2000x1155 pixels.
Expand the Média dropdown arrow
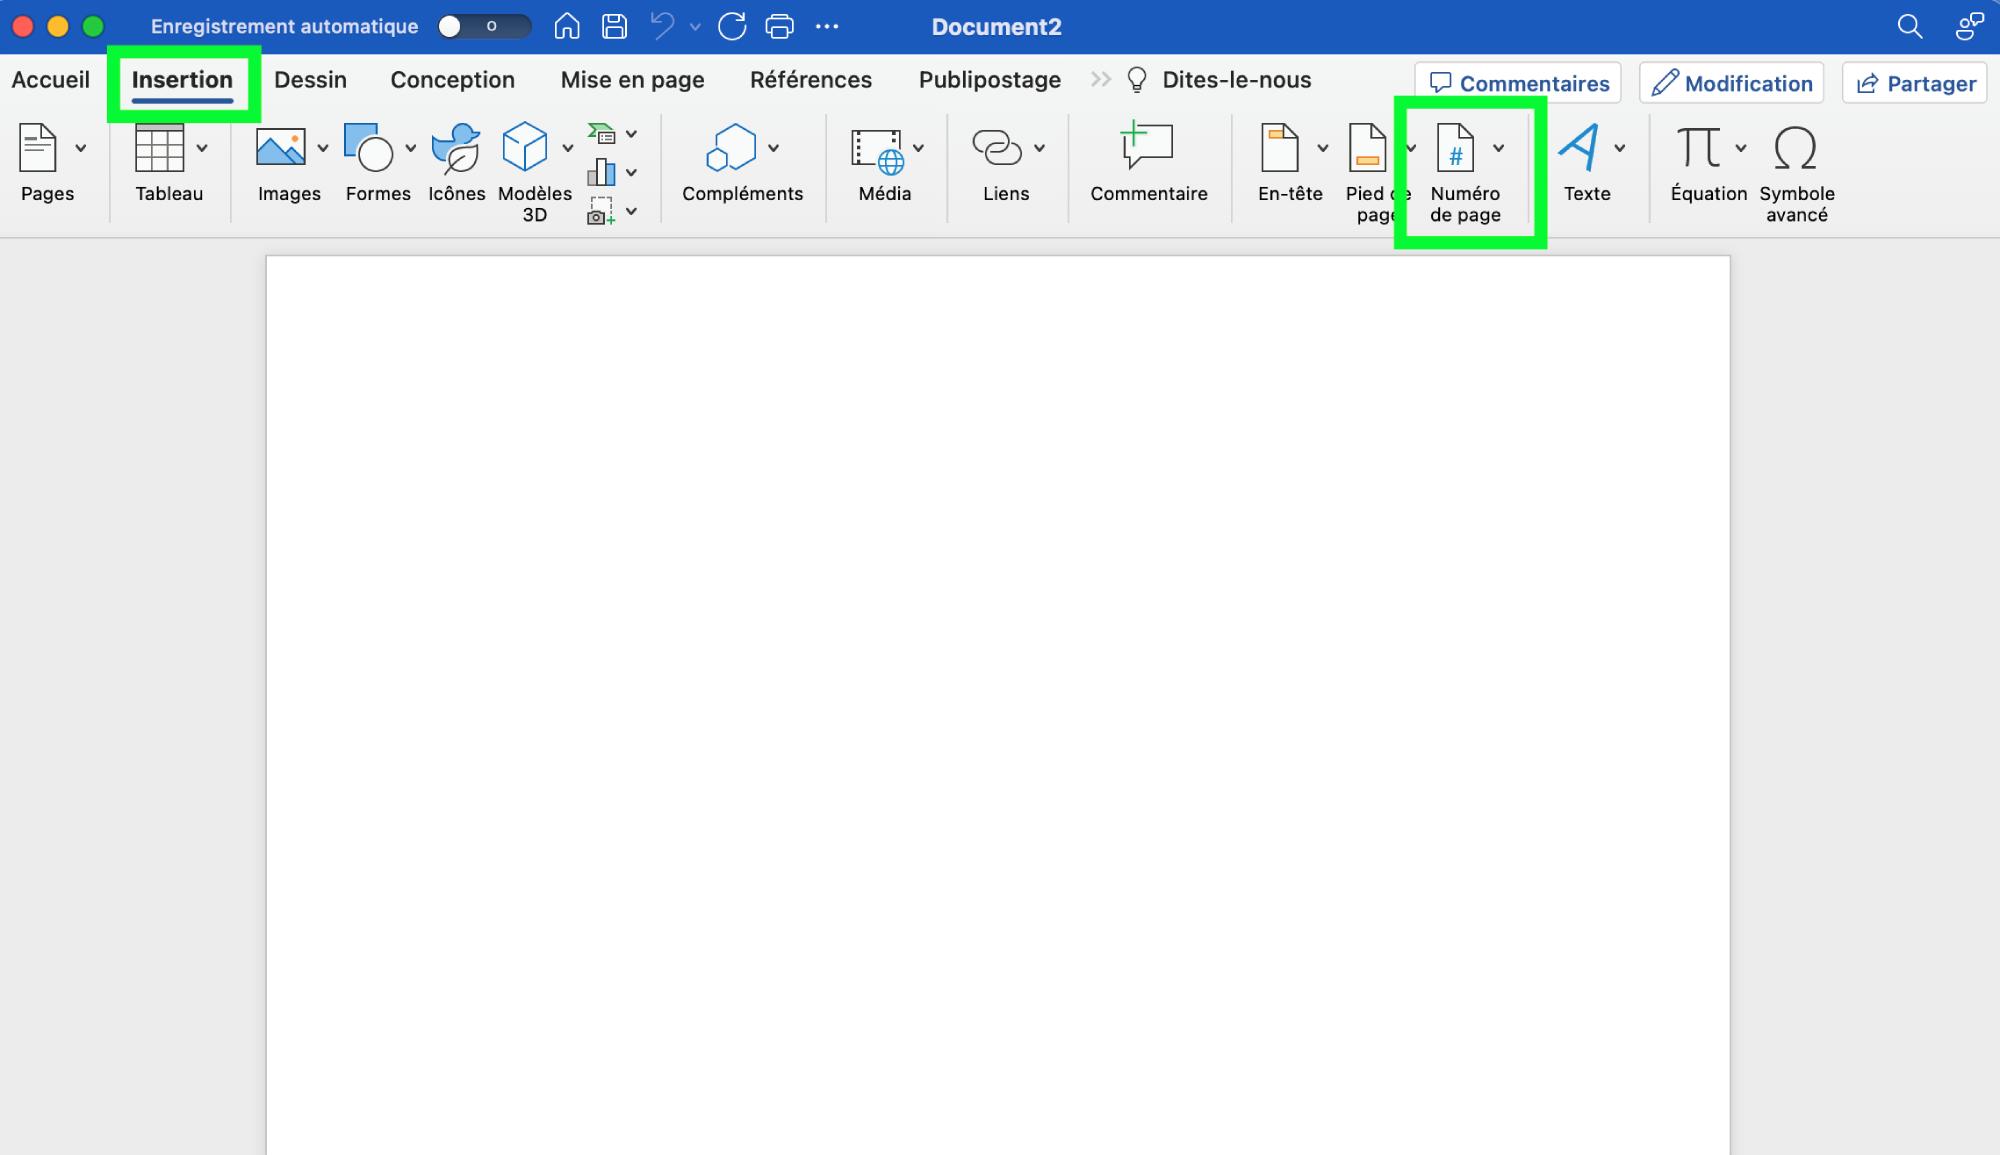point(919,148)
